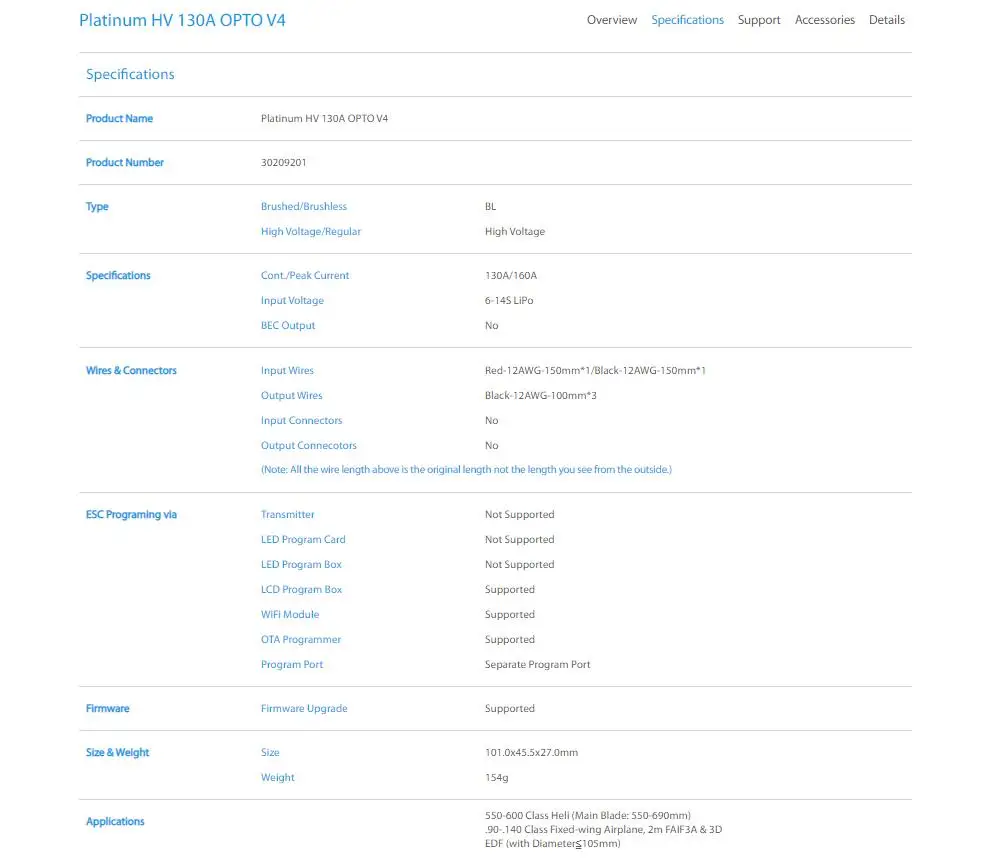Click the Output Connecotors field label
Viewport: 1000px width, 859px height.
click(x=309, y=445)
